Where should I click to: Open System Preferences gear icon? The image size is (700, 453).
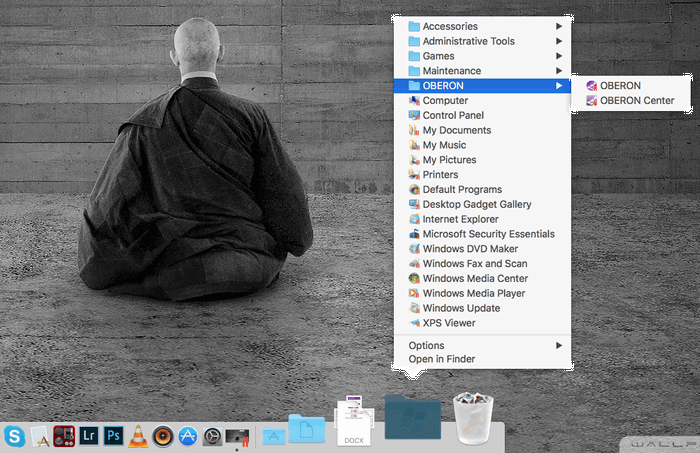pyautogui.click(x=212, y=436)
